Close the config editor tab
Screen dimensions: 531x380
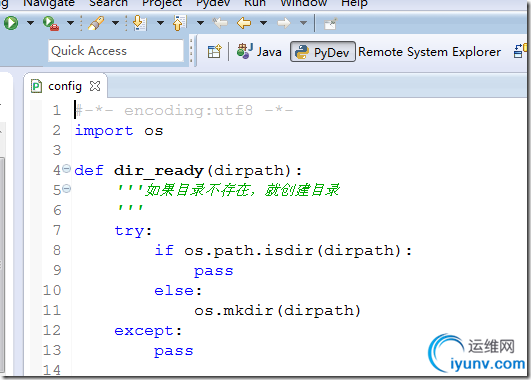coord(95,86)
